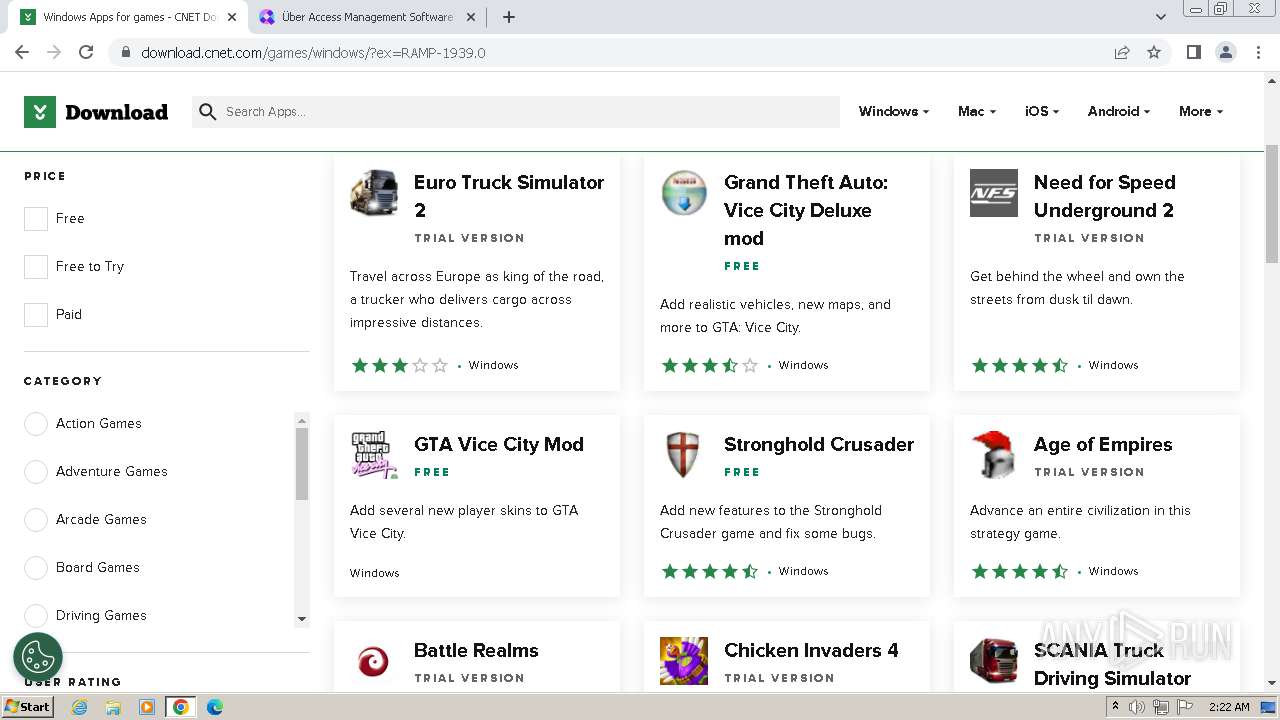Open the Stronghold Crusader title link

pyautogui.click(x=819, y=445)
